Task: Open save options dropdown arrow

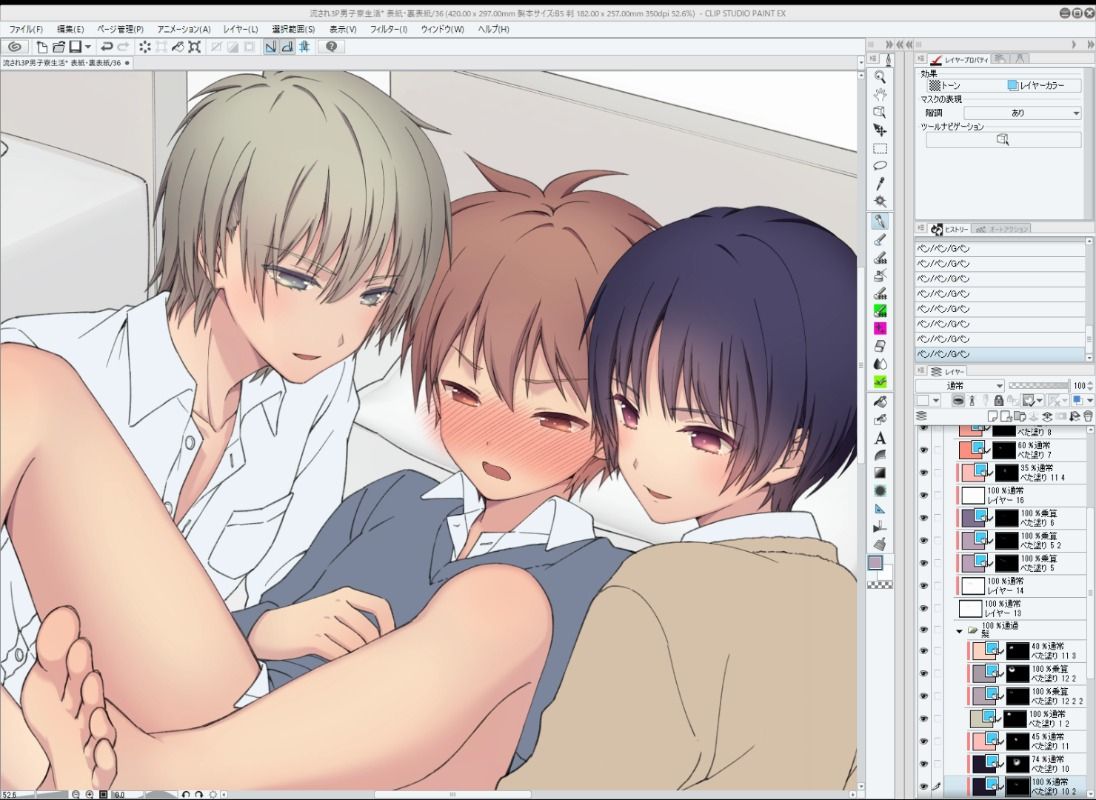Action: coord(88,47)
